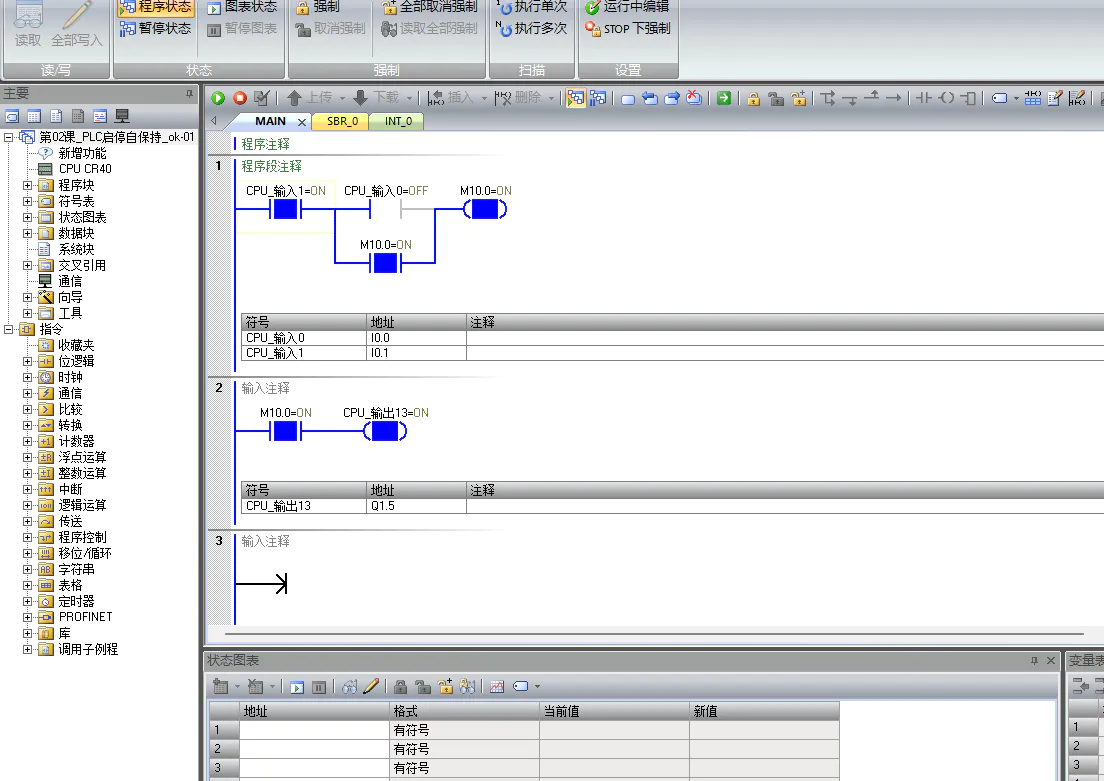Click the 暂停状态 pause status button
1104x781 pixels.
(156, 28)
